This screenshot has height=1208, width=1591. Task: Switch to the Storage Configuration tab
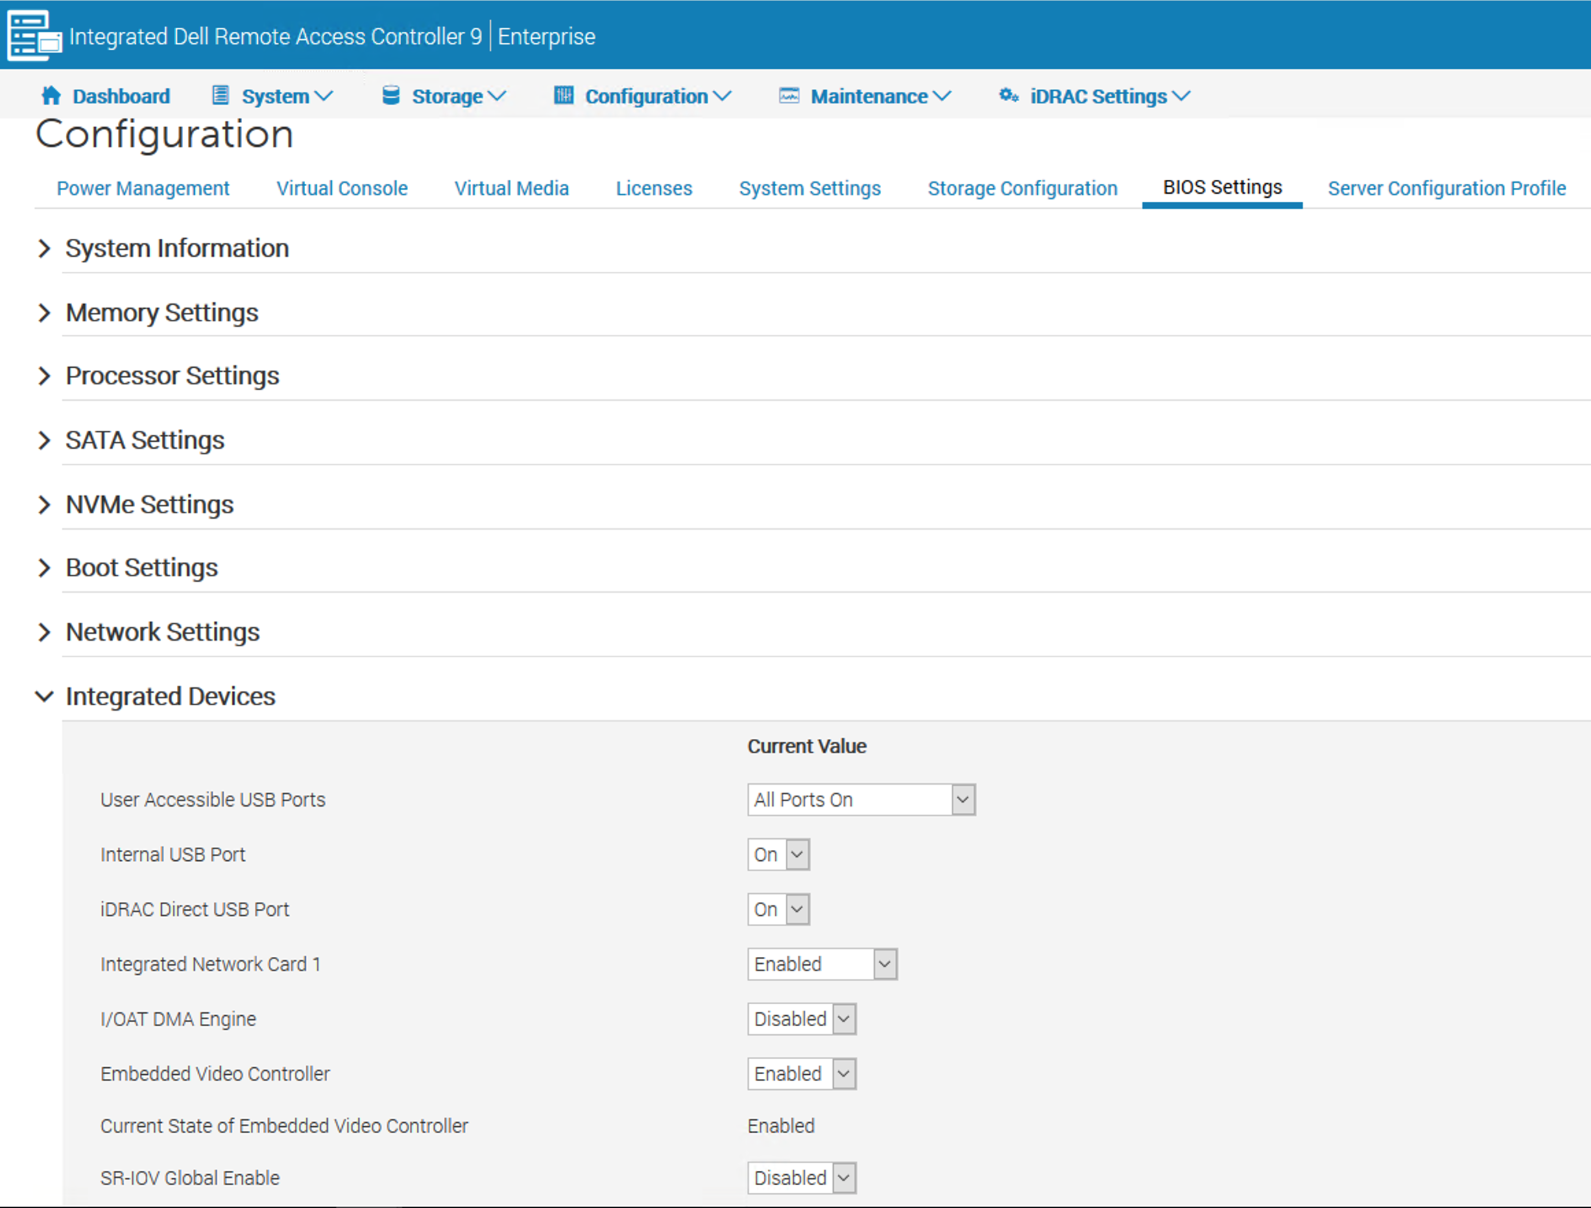point(1023,188)
